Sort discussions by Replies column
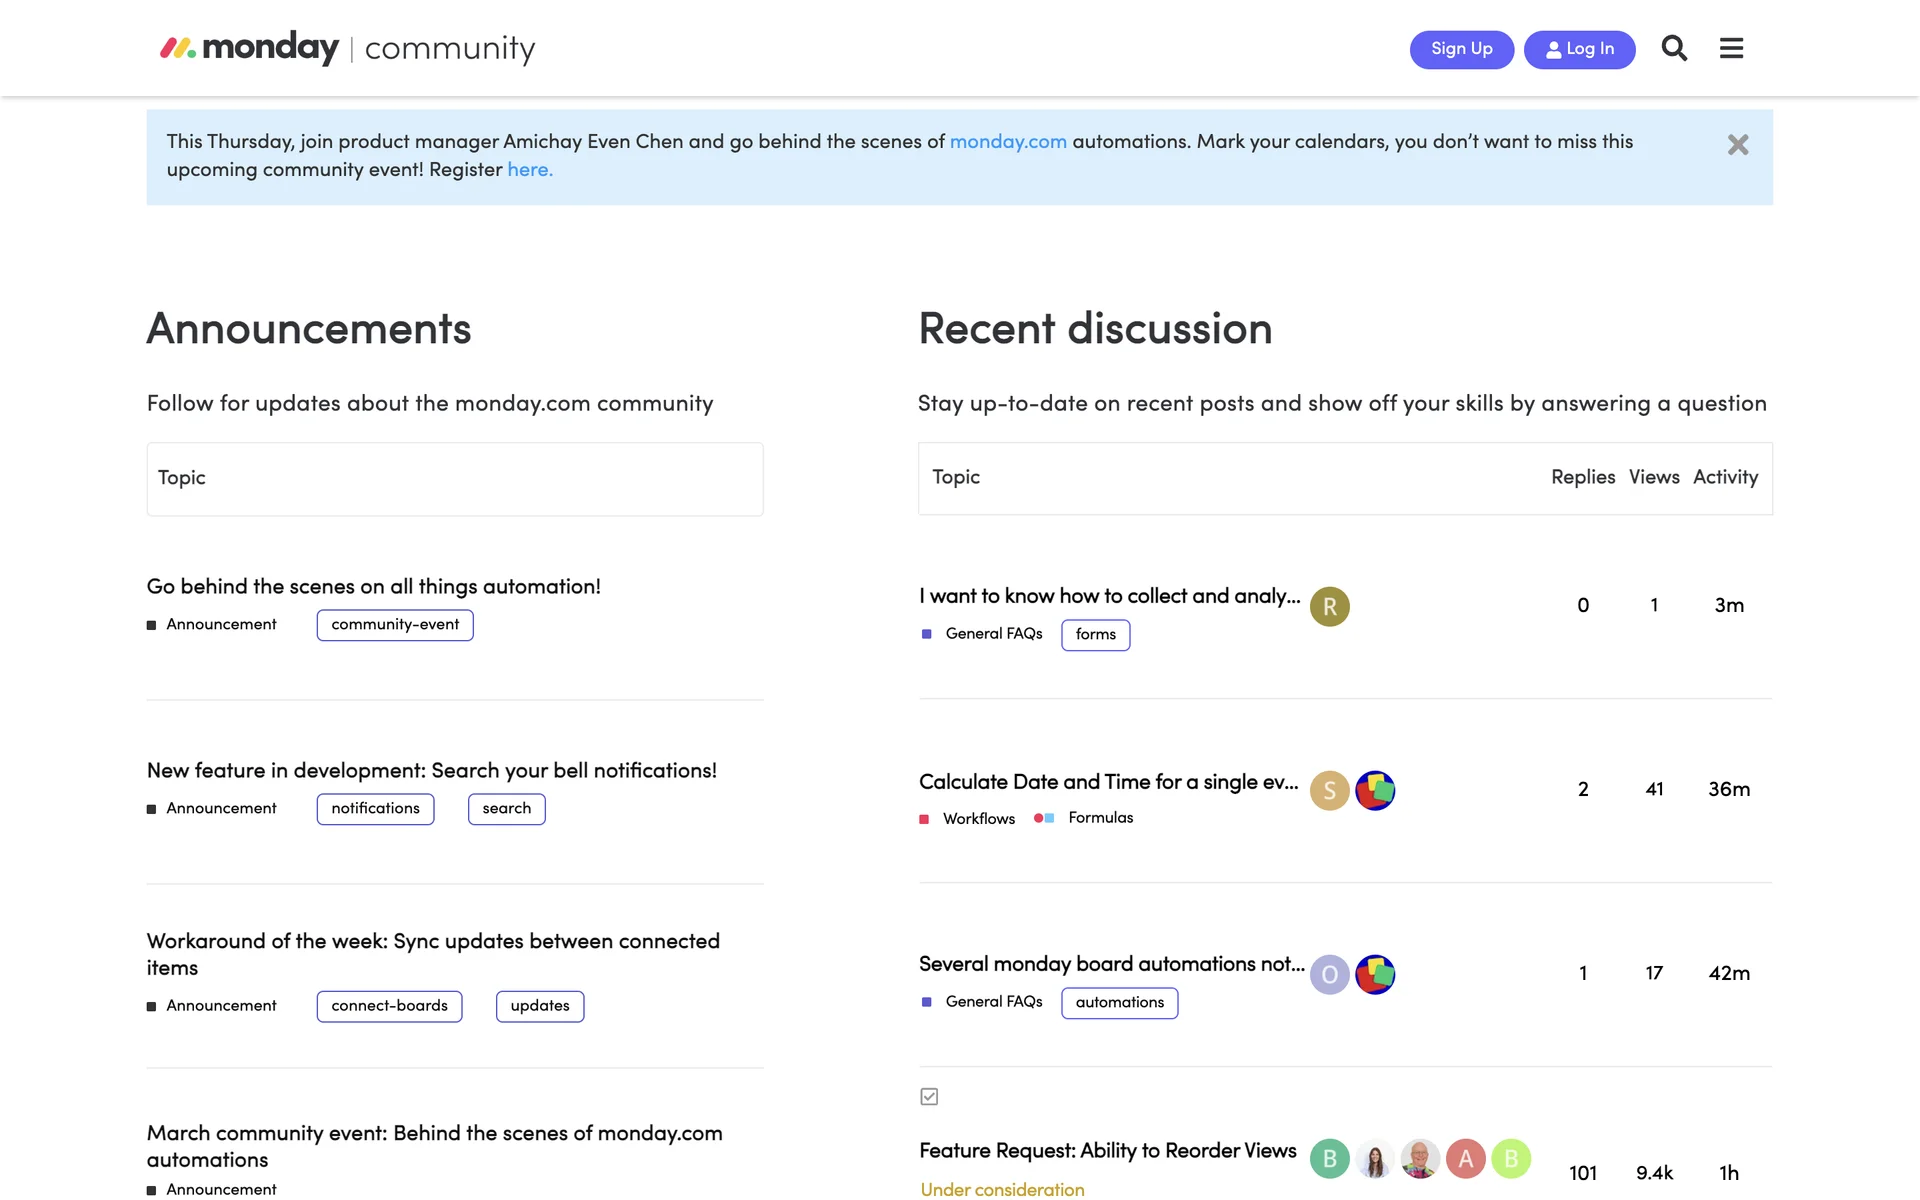This screenshot has height=1200, width=1920. pyautogui.click(x=1582, y=477)
